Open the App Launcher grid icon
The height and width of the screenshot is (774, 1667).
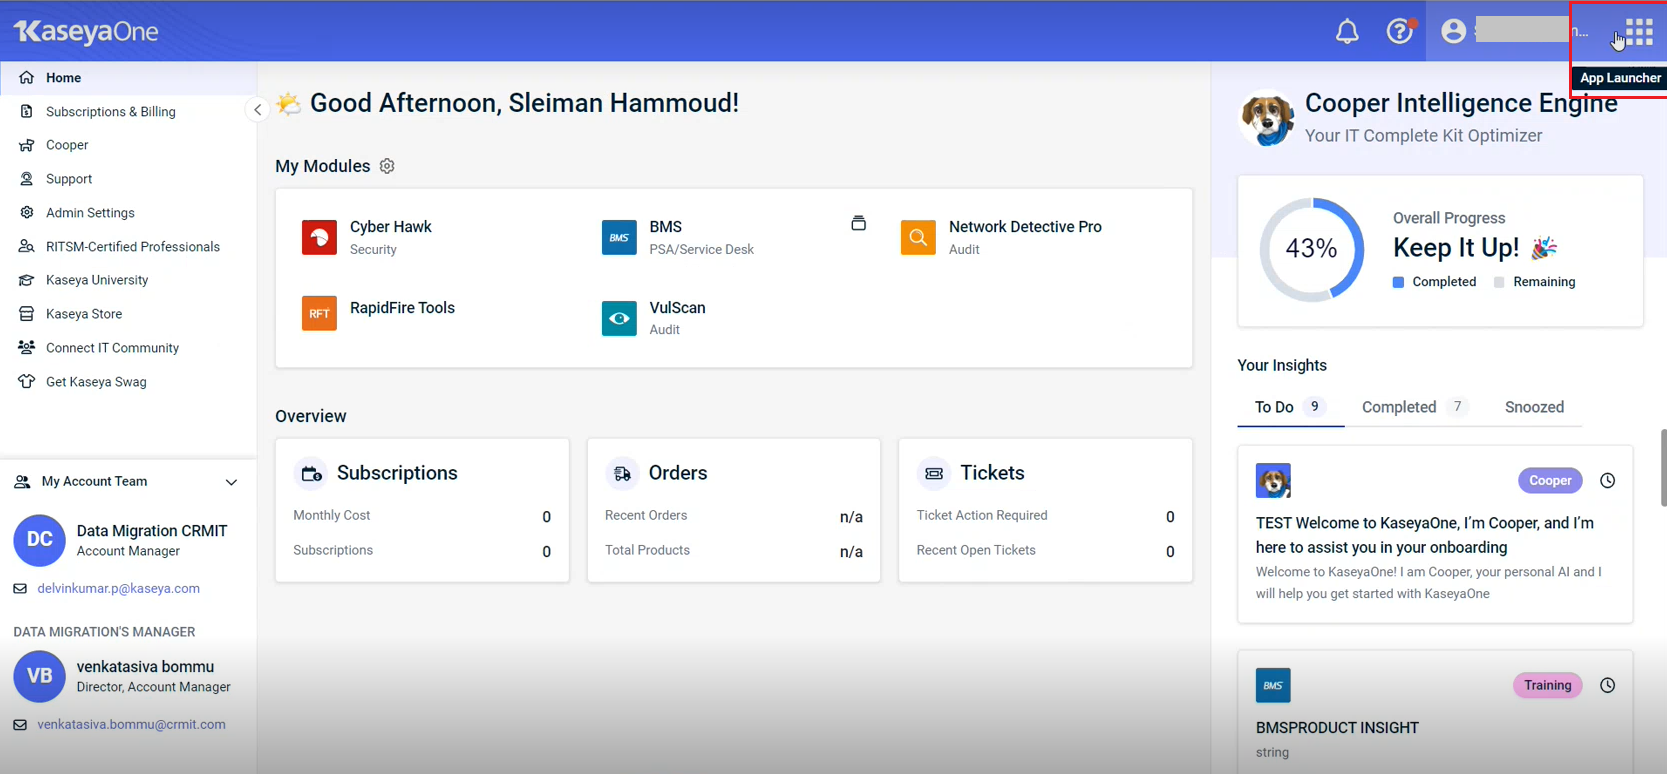[1639, 32]
